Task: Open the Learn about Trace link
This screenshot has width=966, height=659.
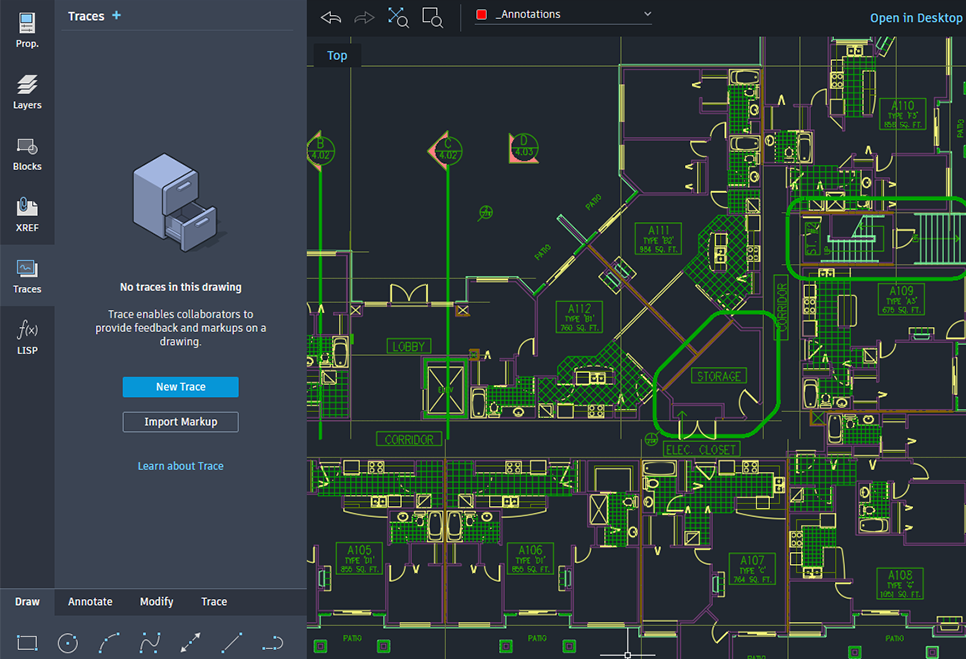Action: pos(180,466)
